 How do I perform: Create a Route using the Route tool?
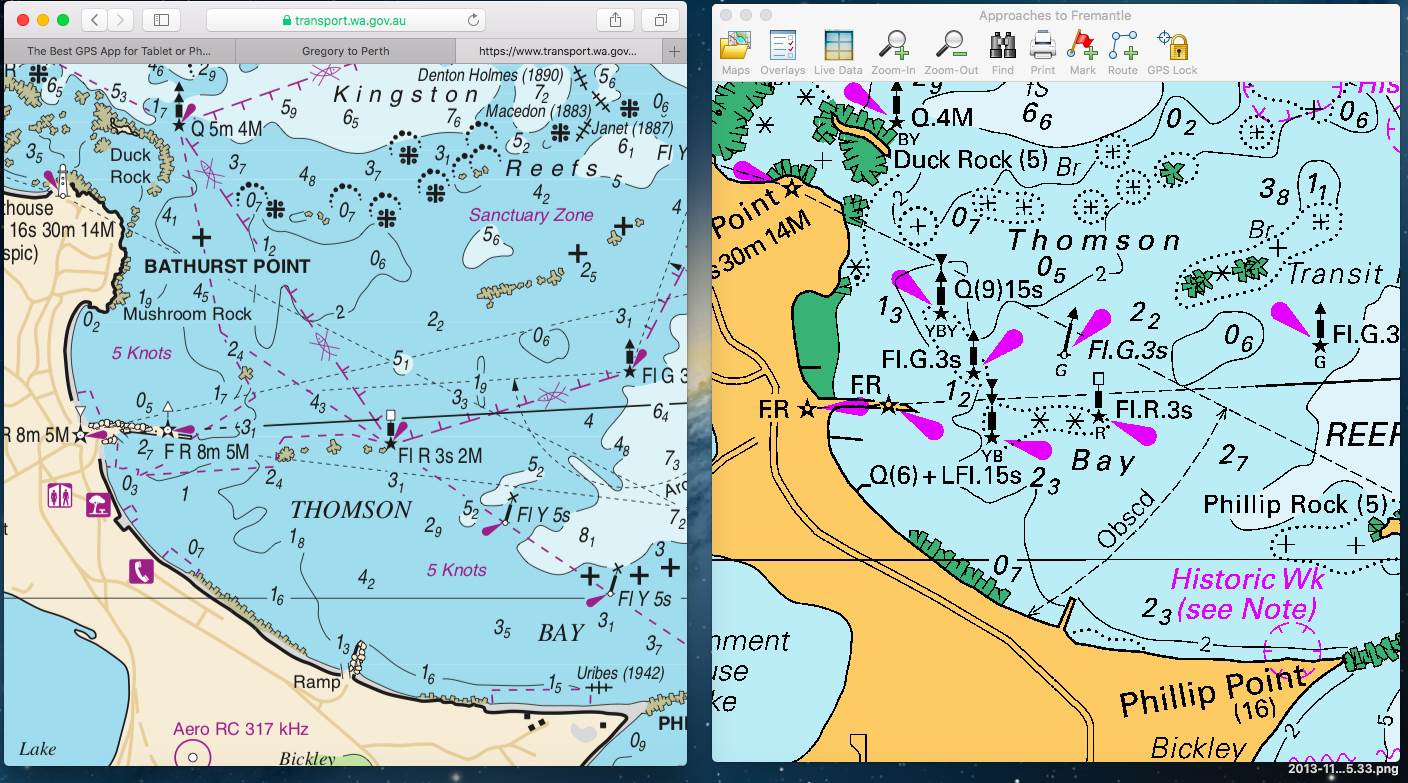pos(1122,47)
